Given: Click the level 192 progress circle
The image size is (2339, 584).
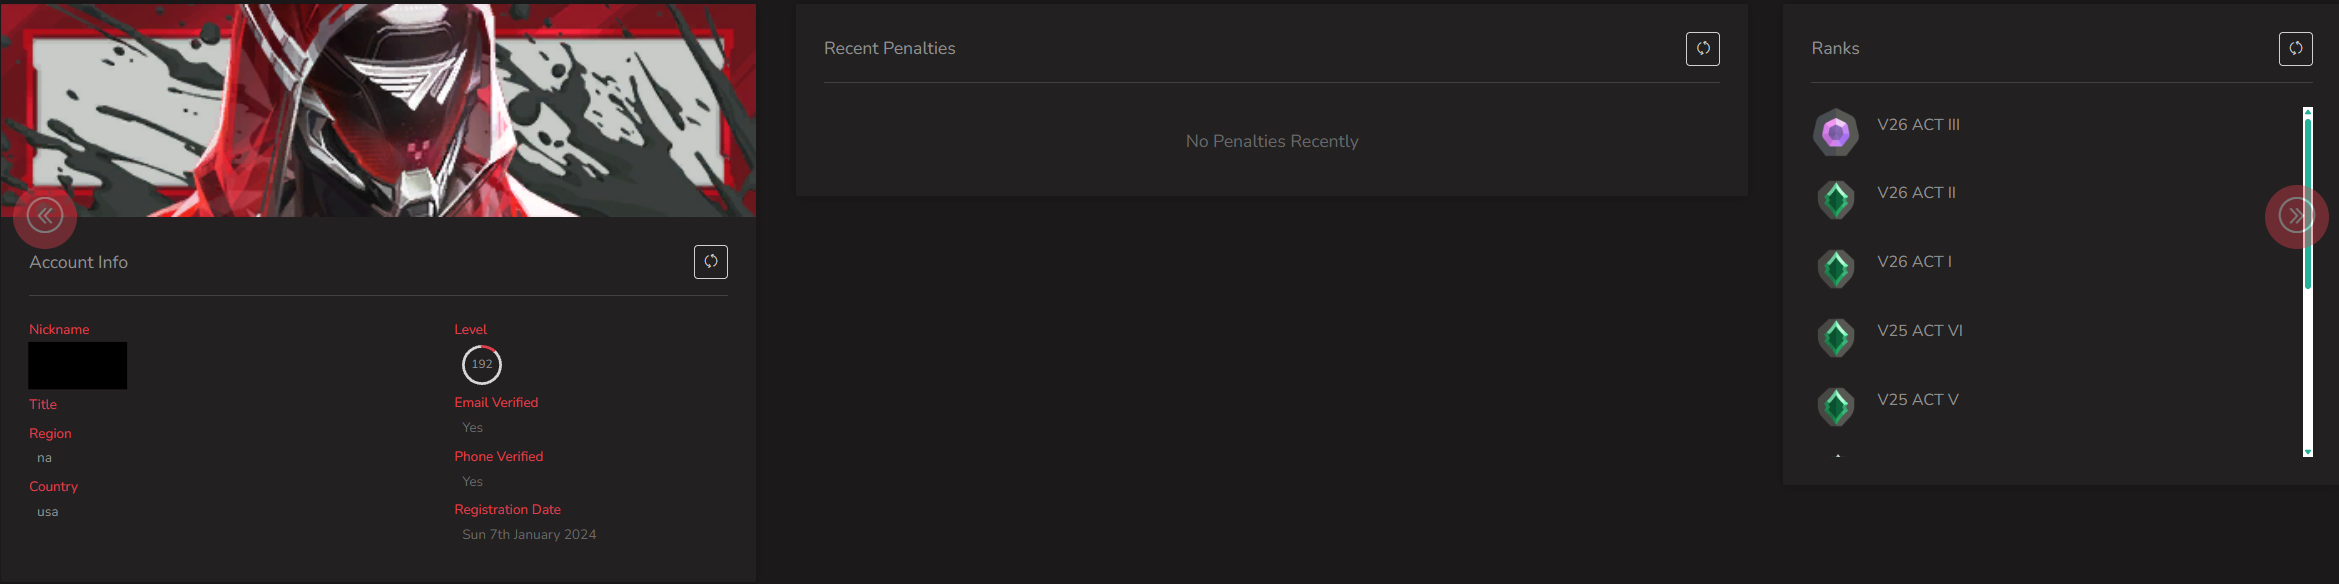Looking at the screenshot, I should pyautogui.click(x=482, y=364).
